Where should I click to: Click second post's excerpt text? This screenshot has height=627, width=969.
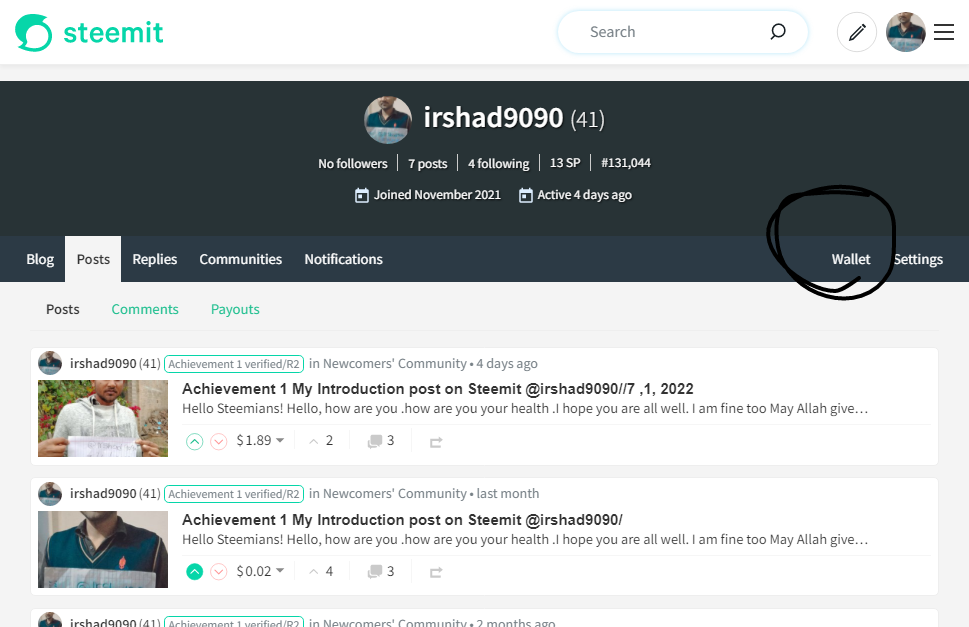coord(525,539)
